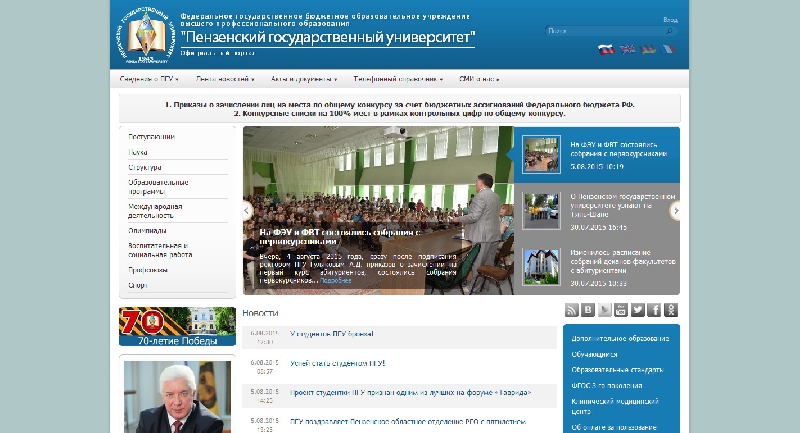The height and width of the screenshot is (433, 800).
Task: Select the building schedule-change news thumbnail
Action: click(x=541, y=267)
